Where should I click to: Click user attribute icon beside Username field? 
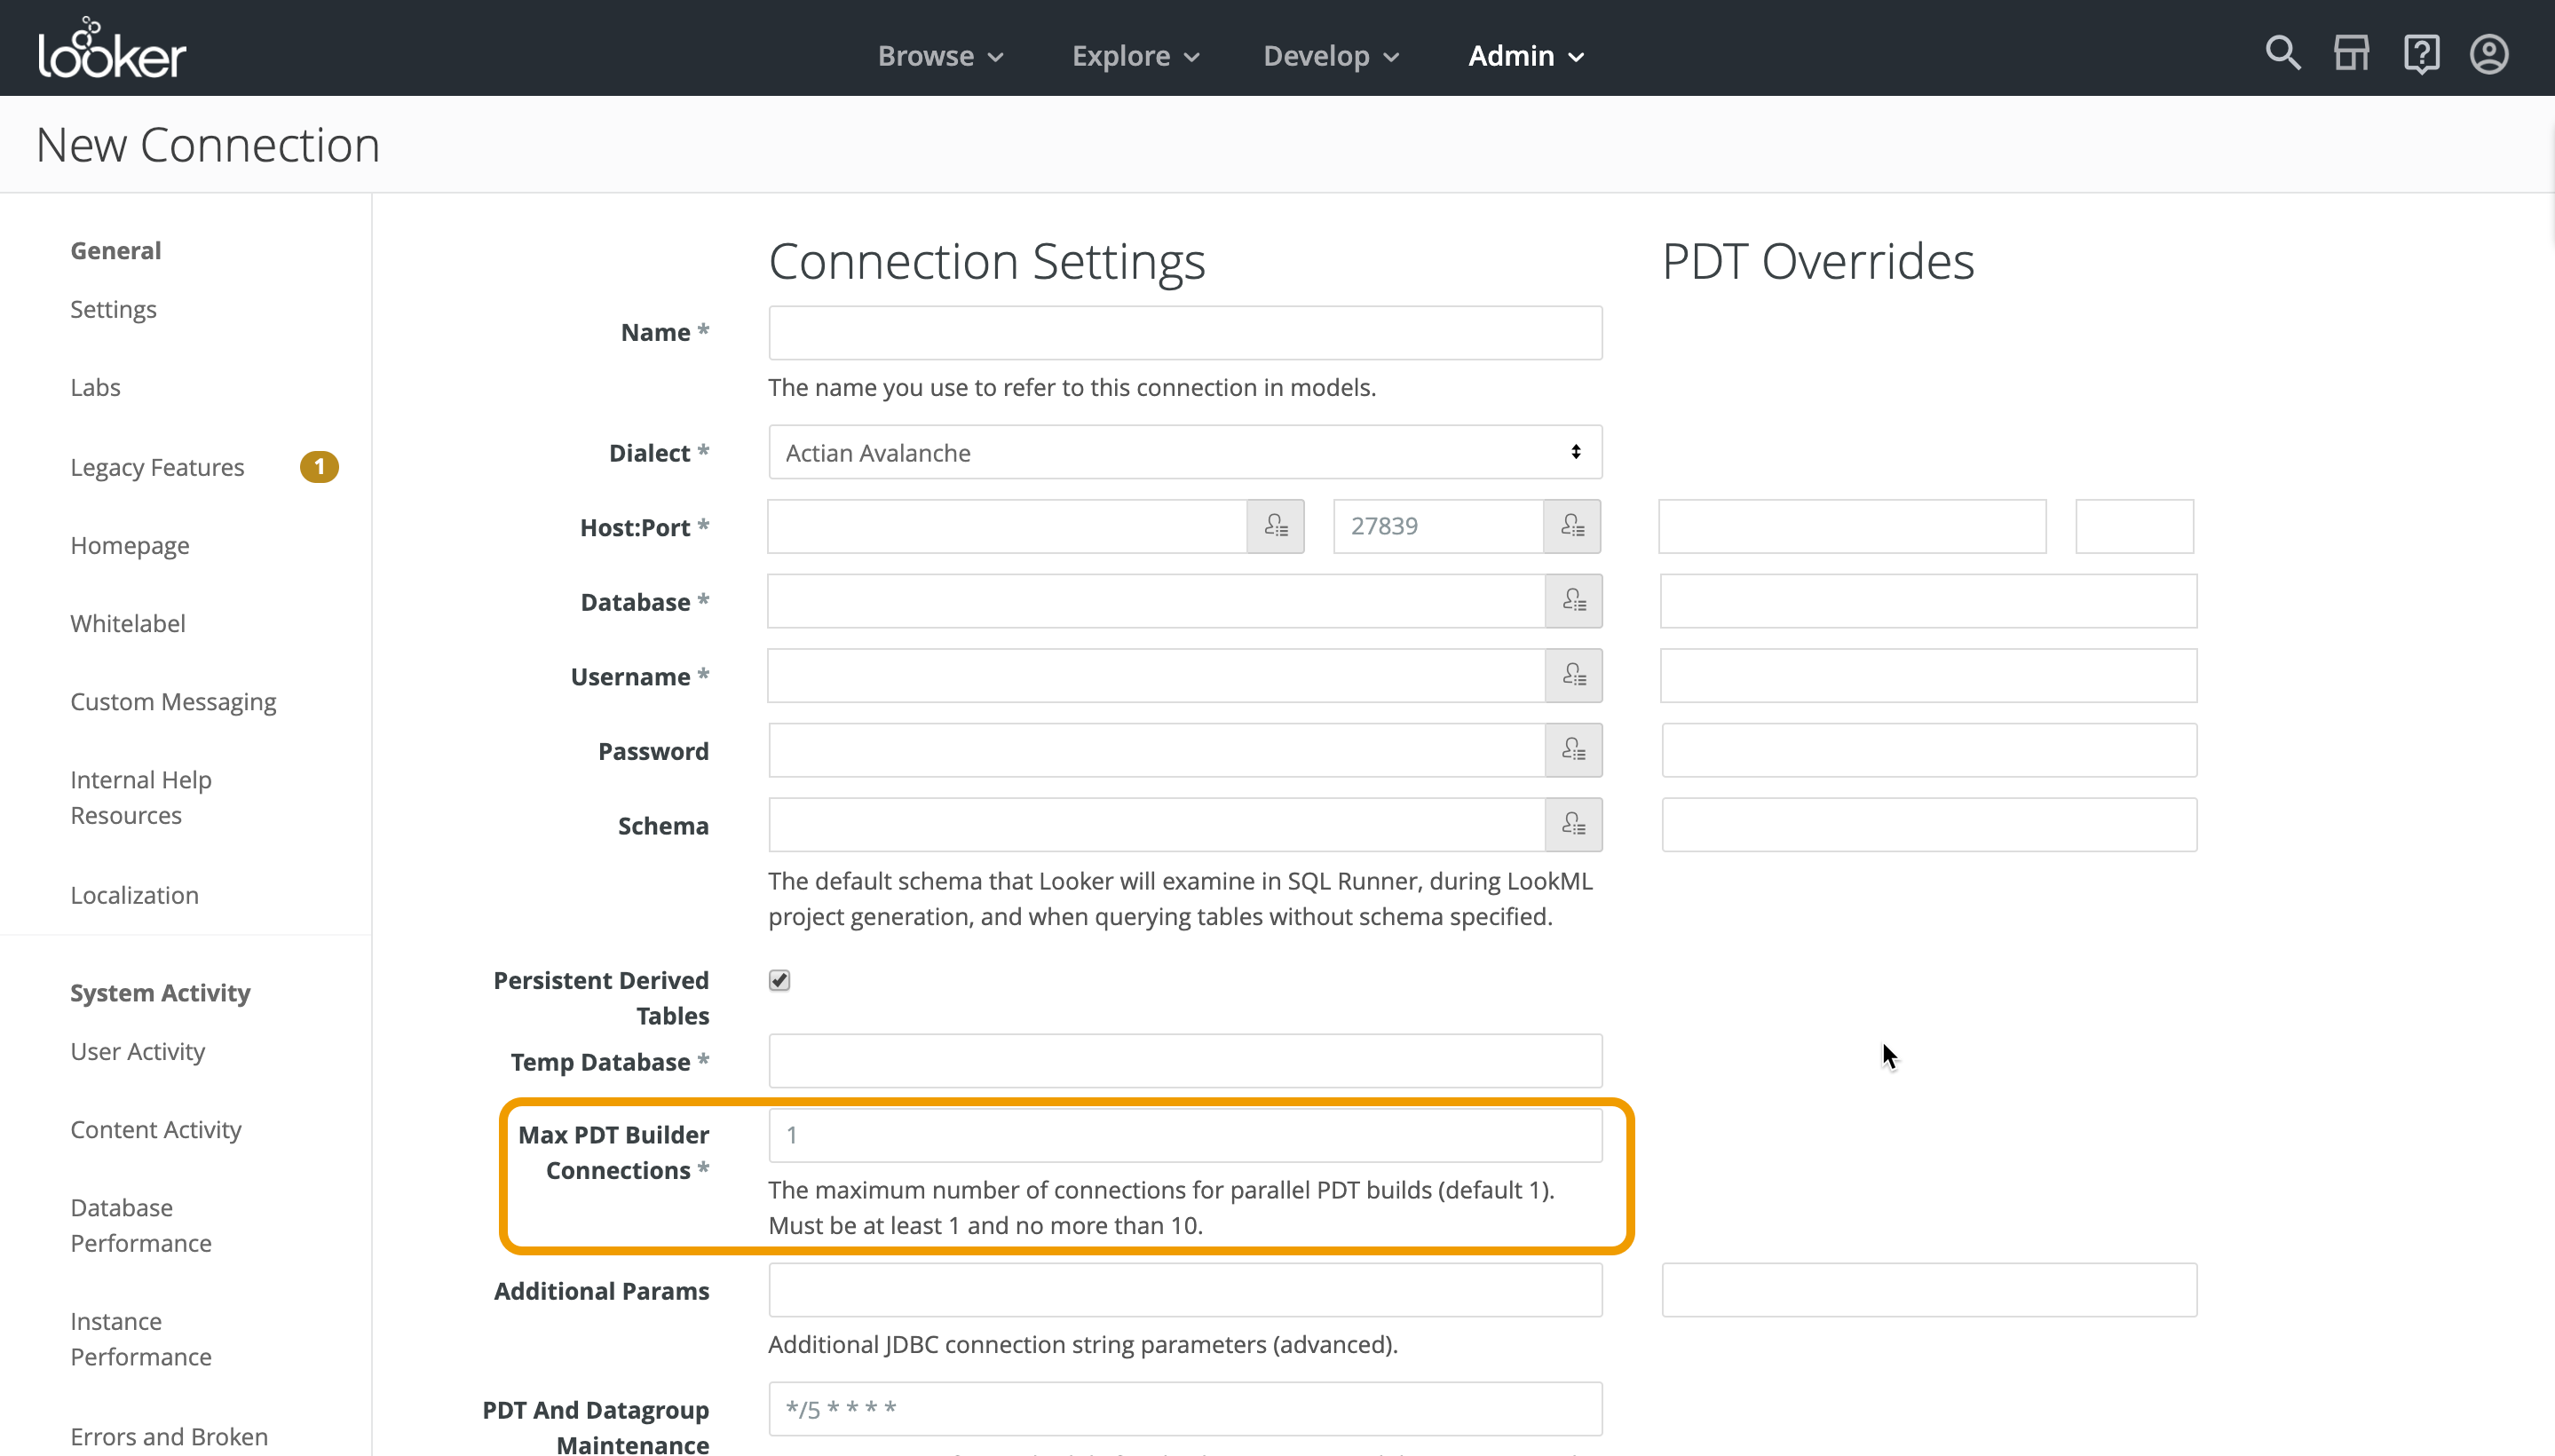coord(1573,676)
